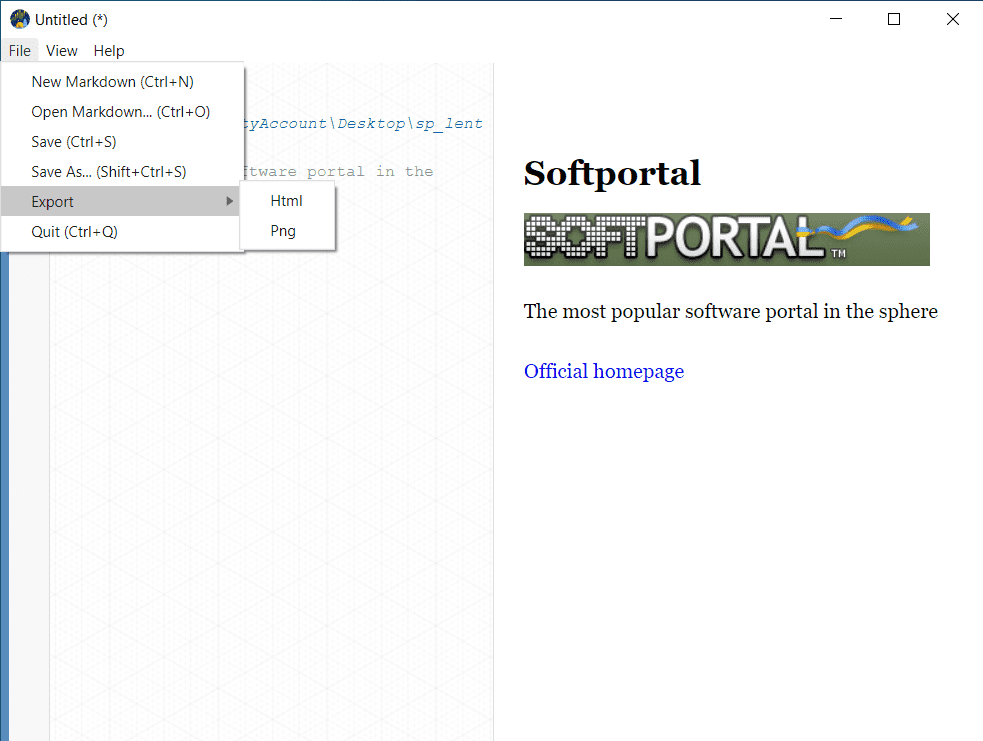This screenshot has width=983, height=741.
Task: Follow the Official homepage link
Action: (x=604, y=371)
